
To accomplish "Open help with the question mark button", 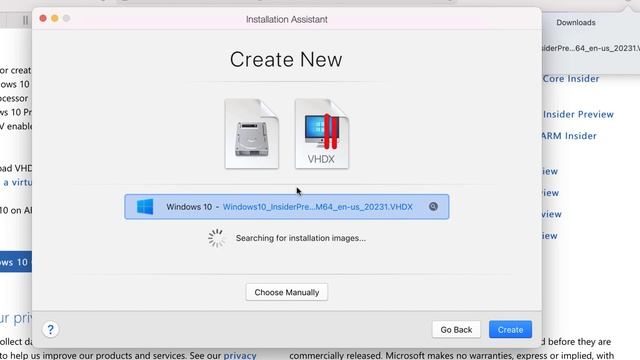I will tap(51, 329).
